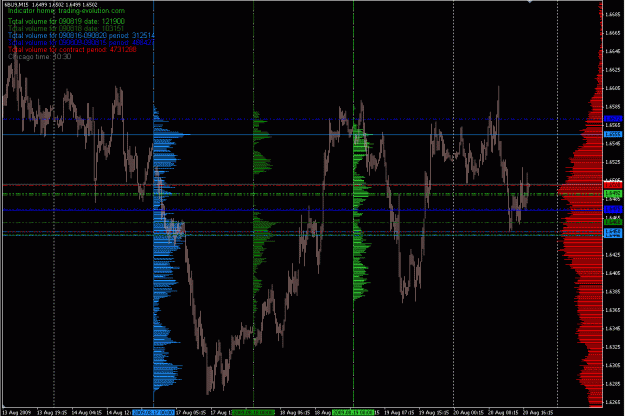Click the 1.6645 price axis value

(613, 51)
